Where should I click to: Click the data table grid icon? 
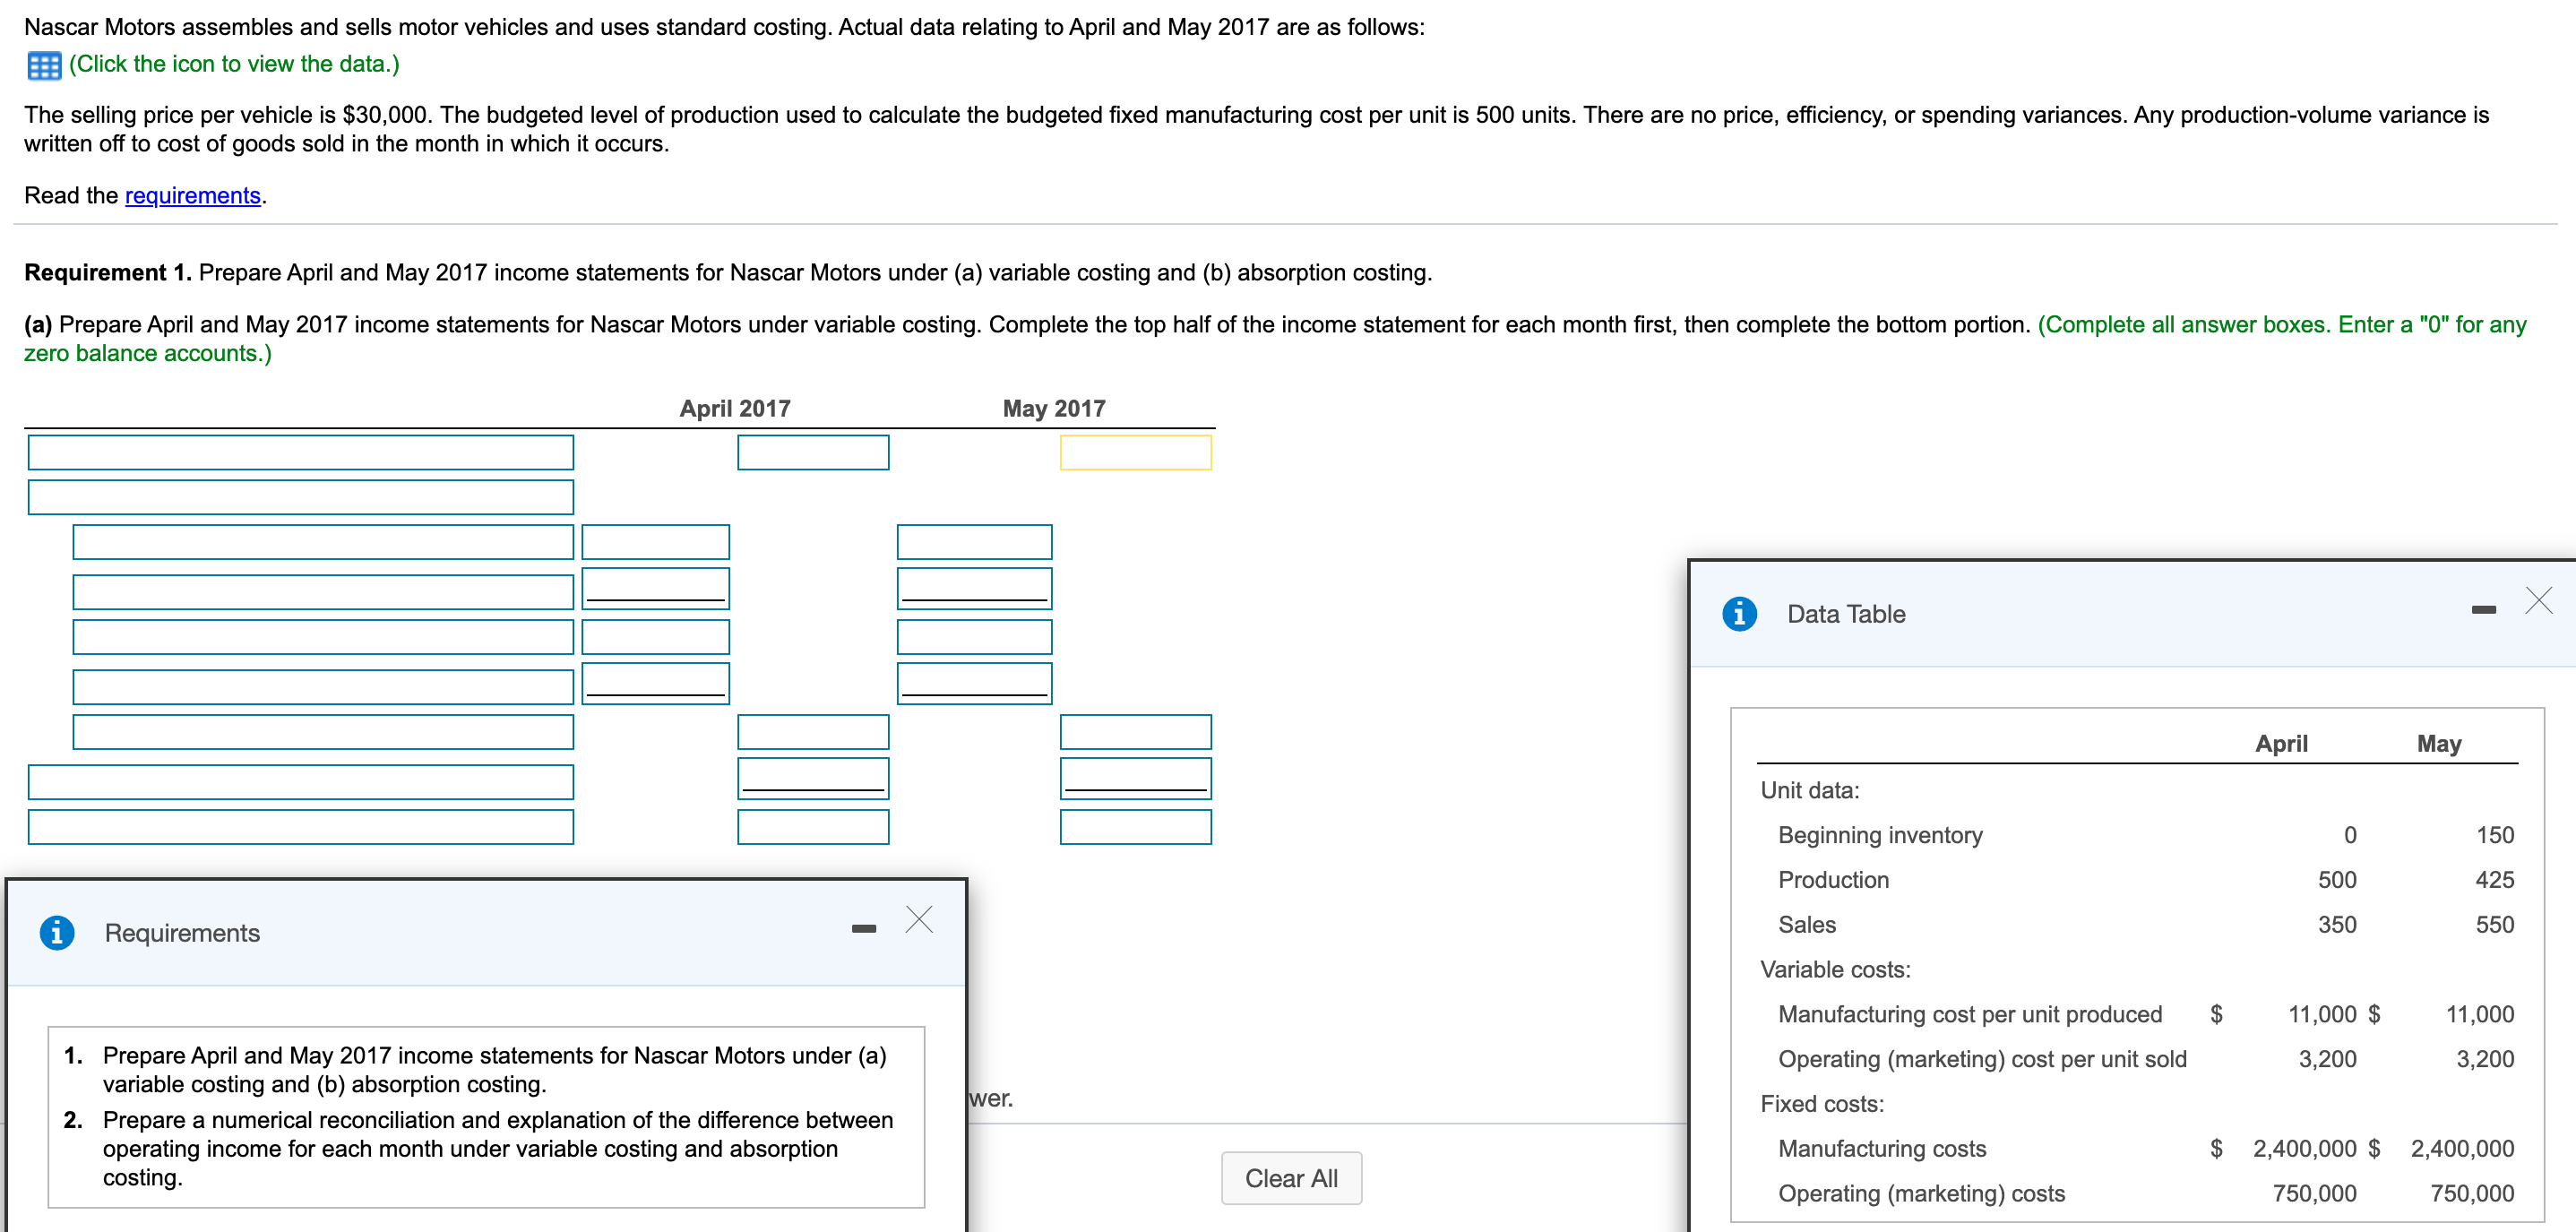coord(44,65)
